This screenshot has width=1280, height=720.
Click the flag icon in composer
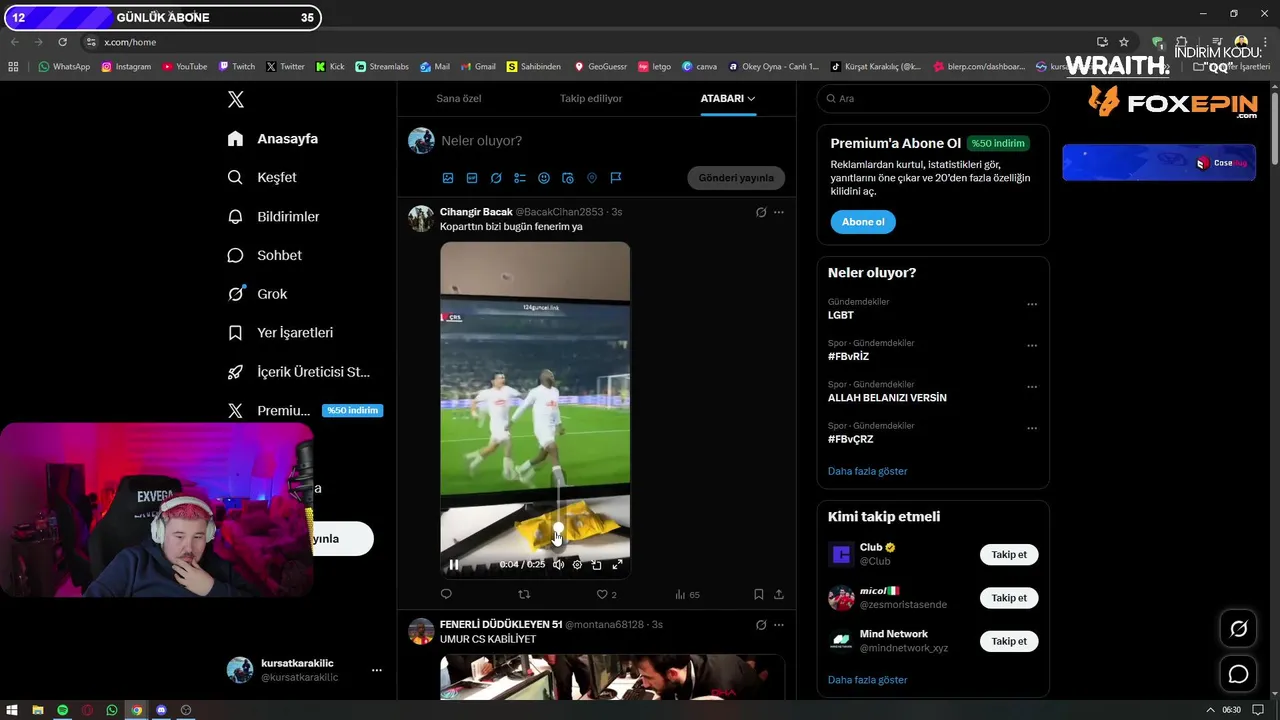pos(616,178)
